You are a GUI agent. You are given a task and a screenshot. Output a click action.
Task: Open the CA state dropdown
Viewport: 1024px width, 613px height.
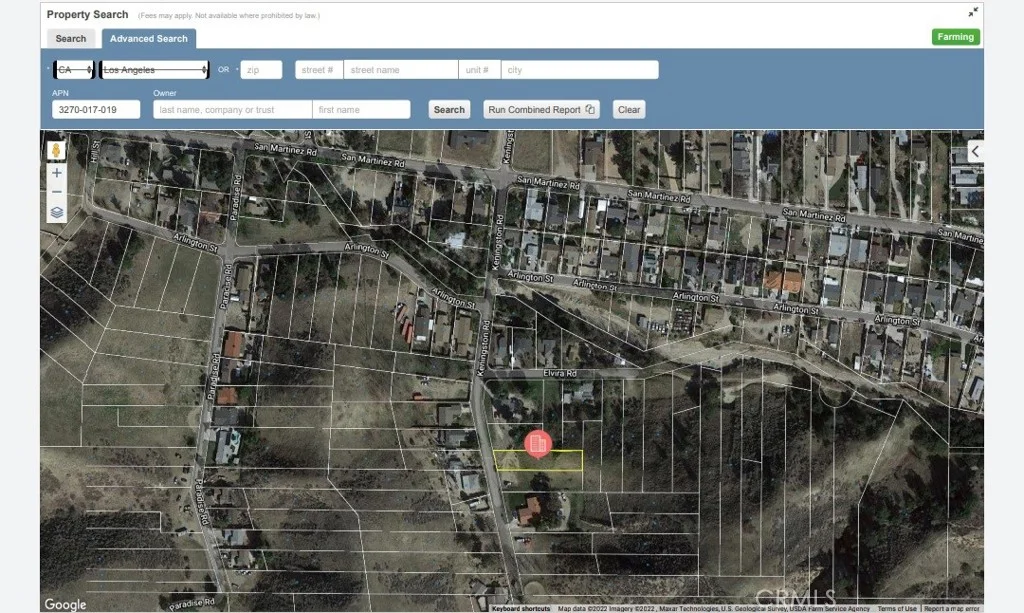pos(74,70)
